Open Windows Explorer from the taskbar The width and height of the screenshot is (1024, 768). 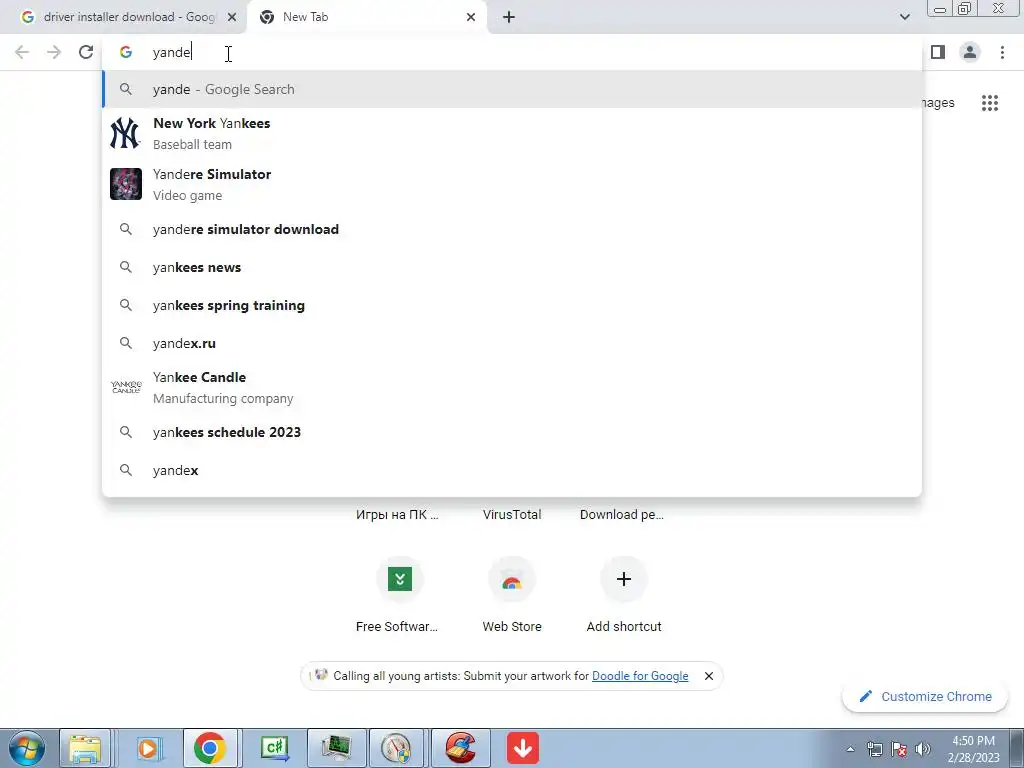click(x=85, y=748)
